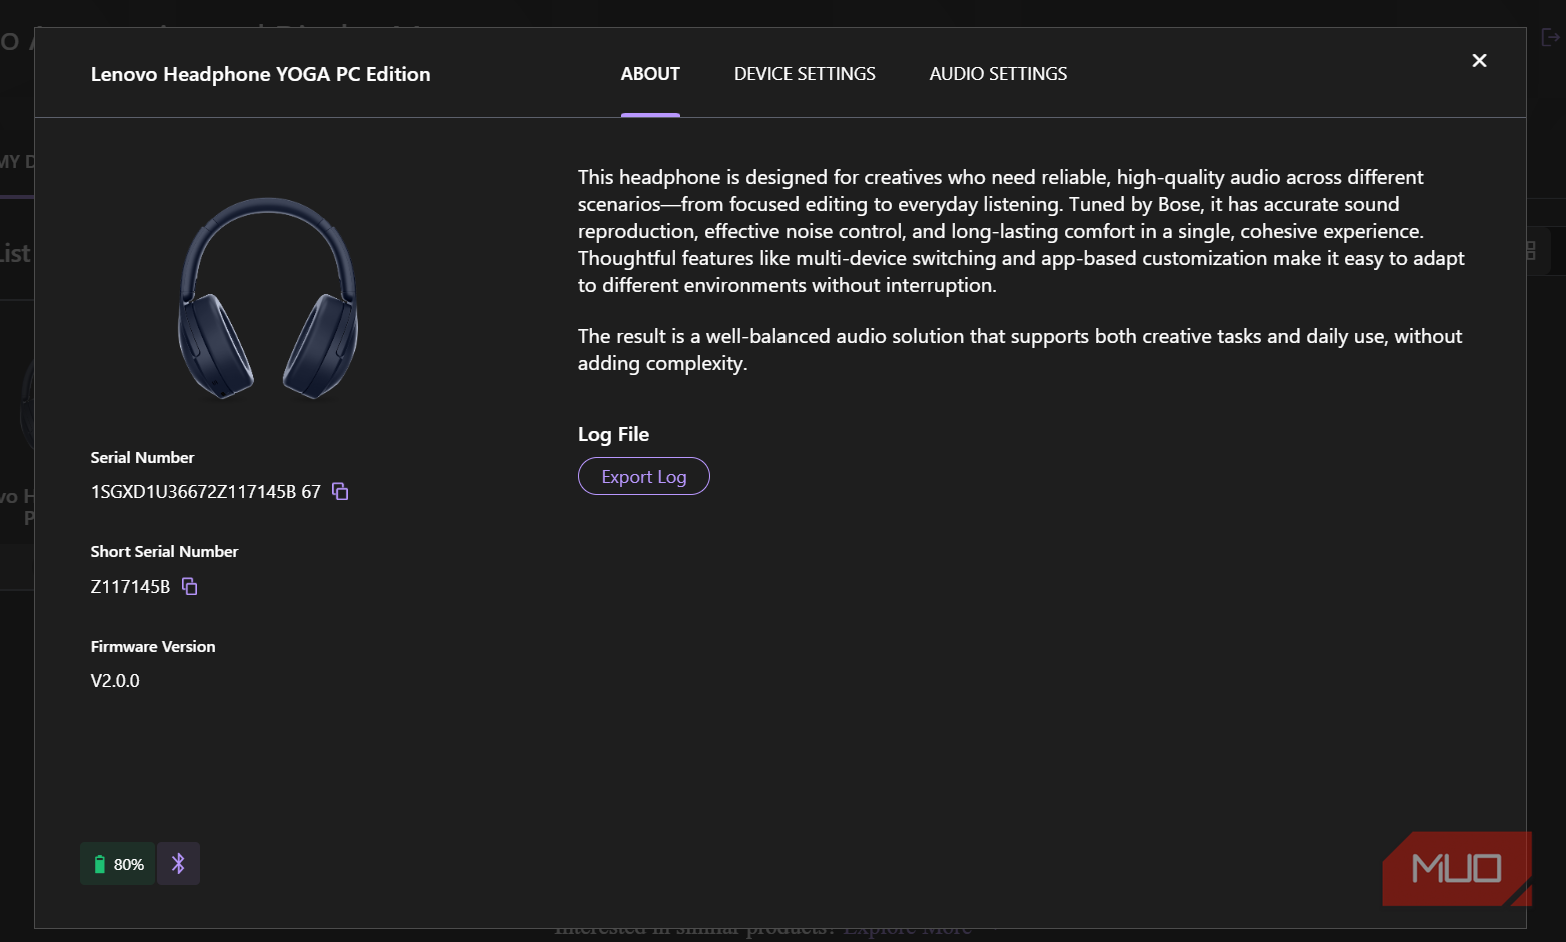The width and height of the screenshot is (1566, 942).
Task: Click the 80% battery indicator
Action: pos(118,864)
